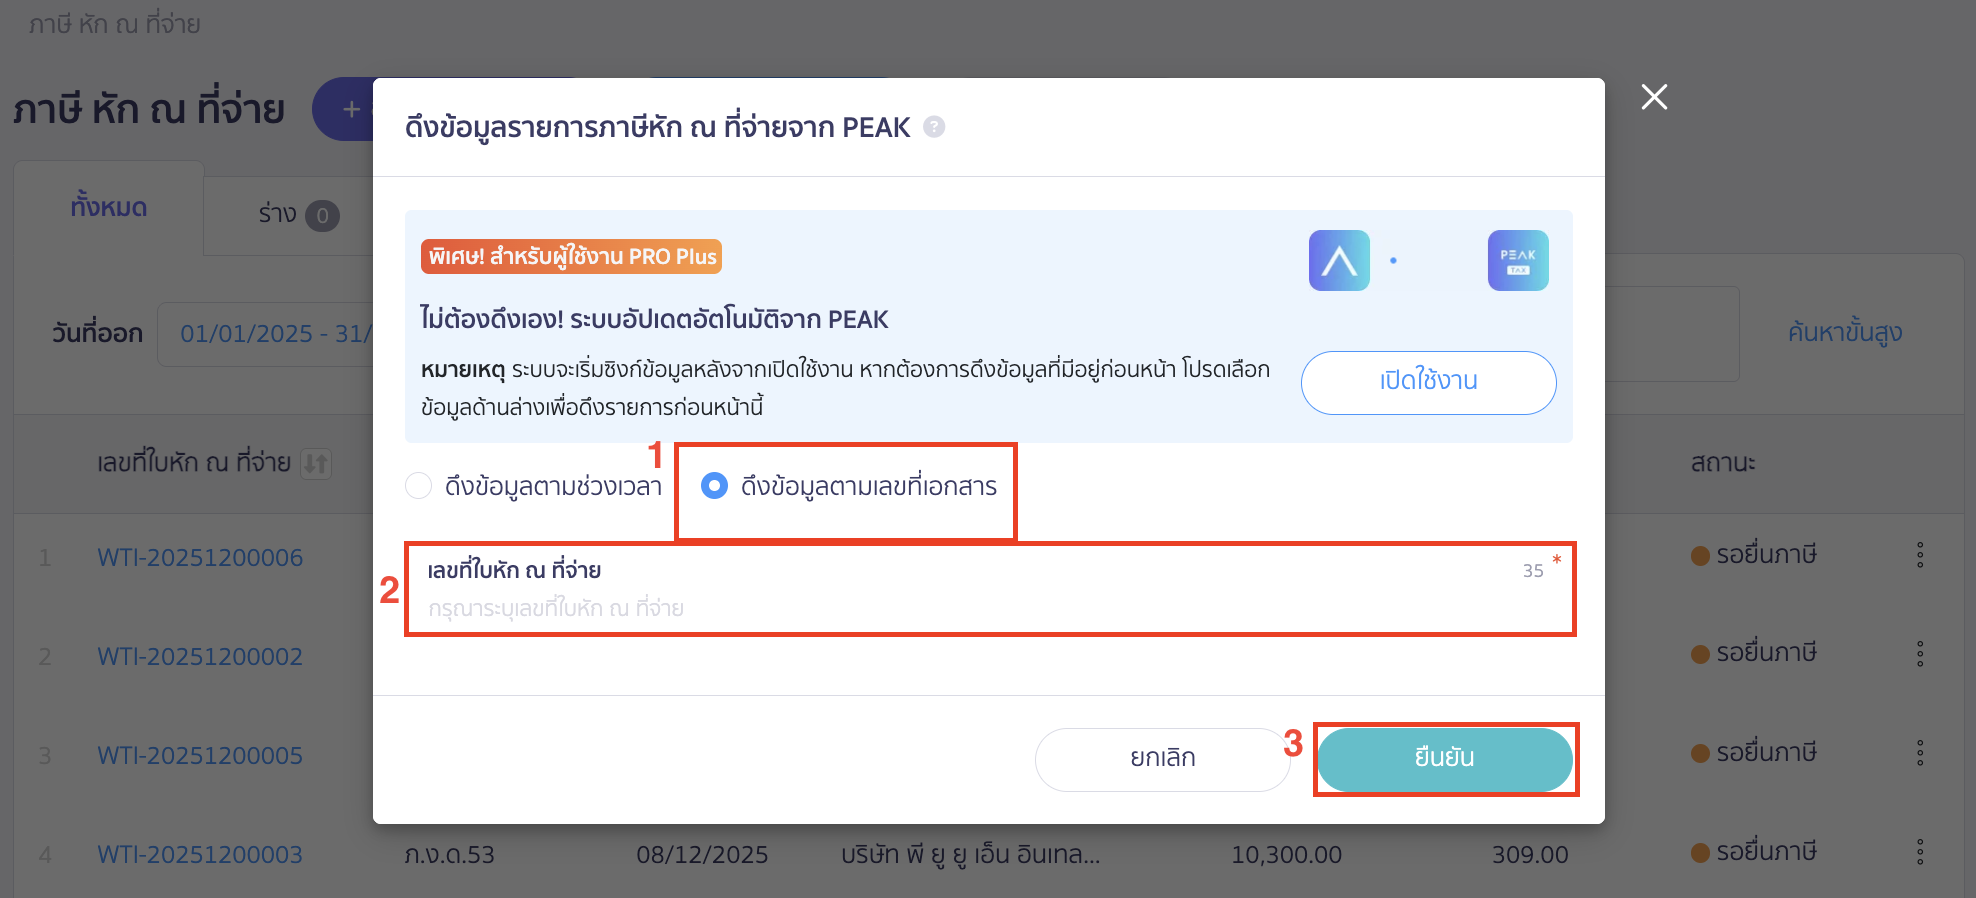Open the three-dot menu for WTI-20251200002
Viewport: 1976px width, 898px height.
pyautogui.click(x=1921, y=655)
